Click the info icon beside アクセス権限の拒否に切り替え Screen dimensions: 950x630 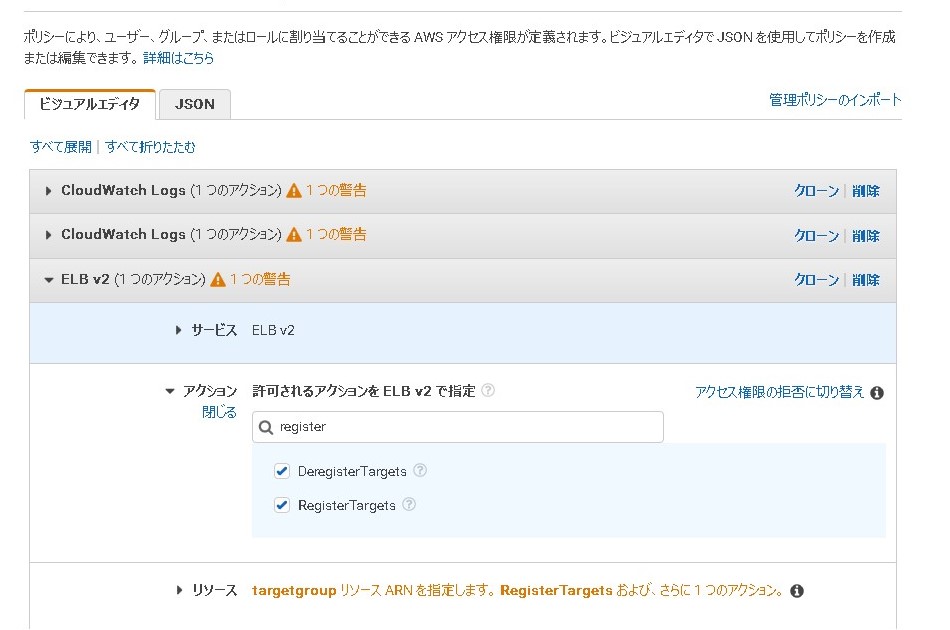tap(877, 393)
